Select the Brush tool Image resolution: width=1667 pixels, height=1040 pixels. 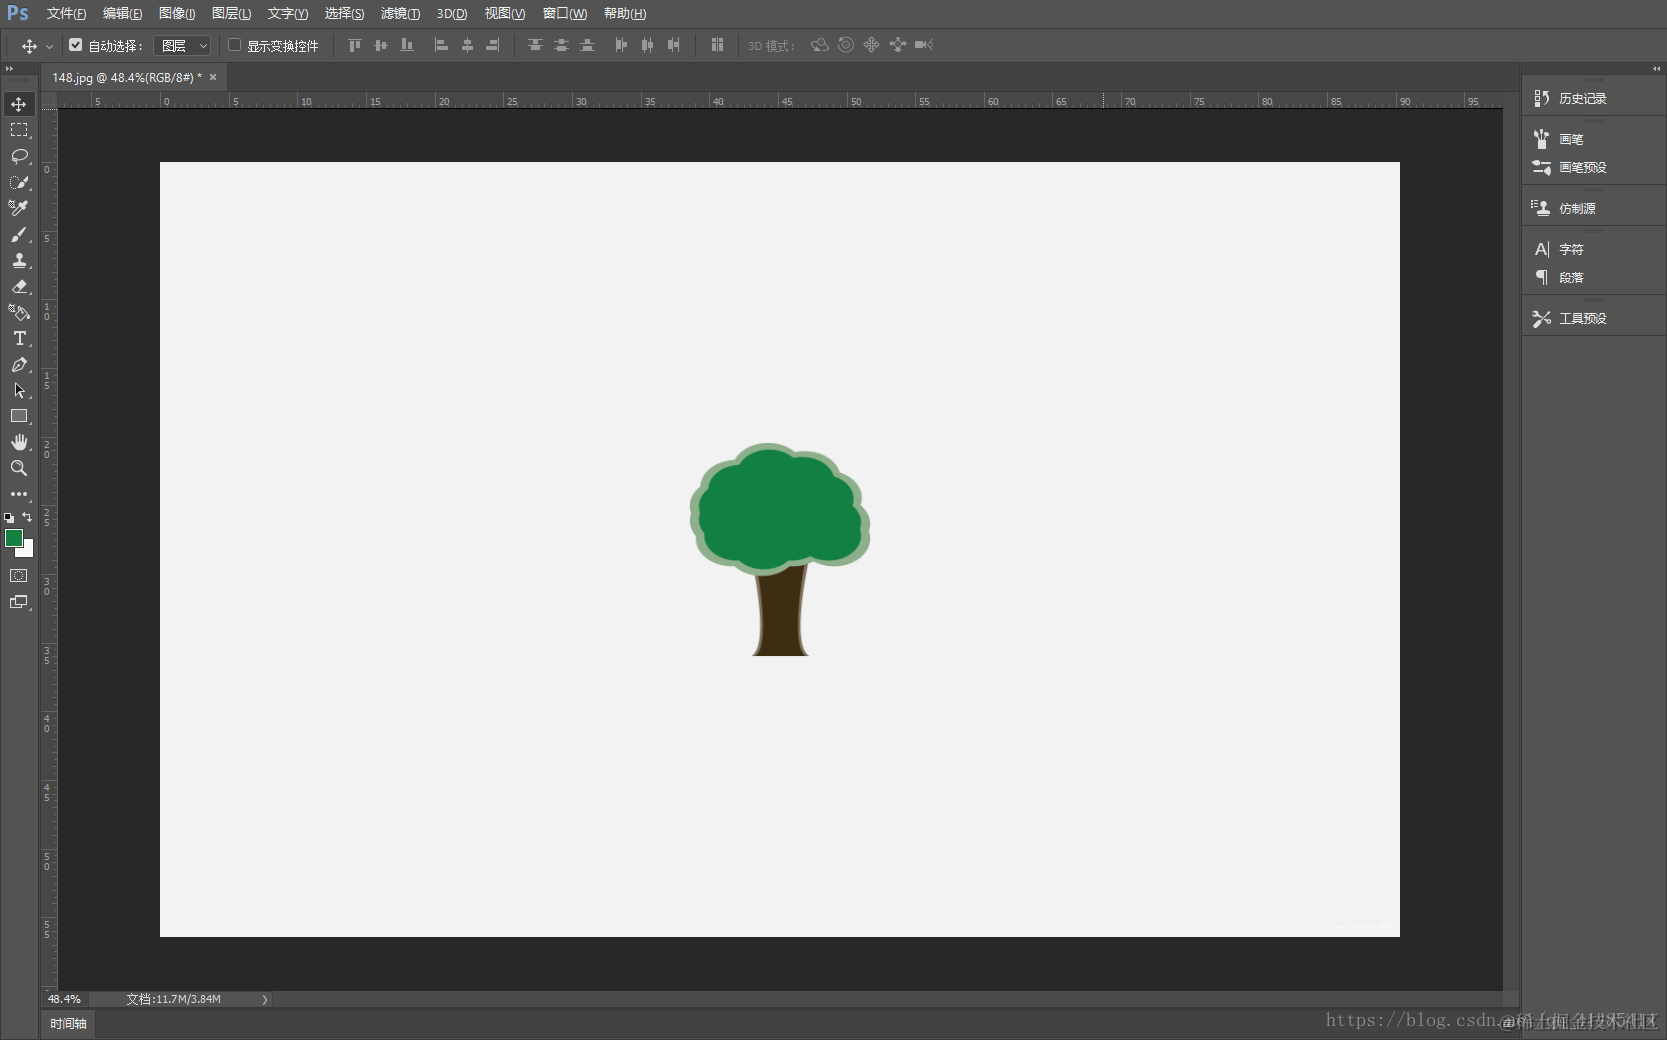(x=19, y=234)
